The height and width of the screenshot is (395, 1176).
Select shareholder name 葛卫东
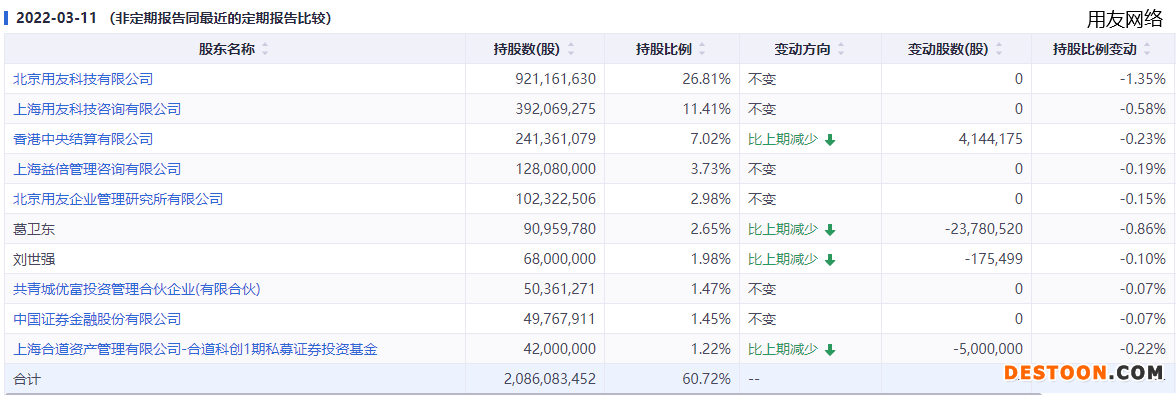(34, 229)
